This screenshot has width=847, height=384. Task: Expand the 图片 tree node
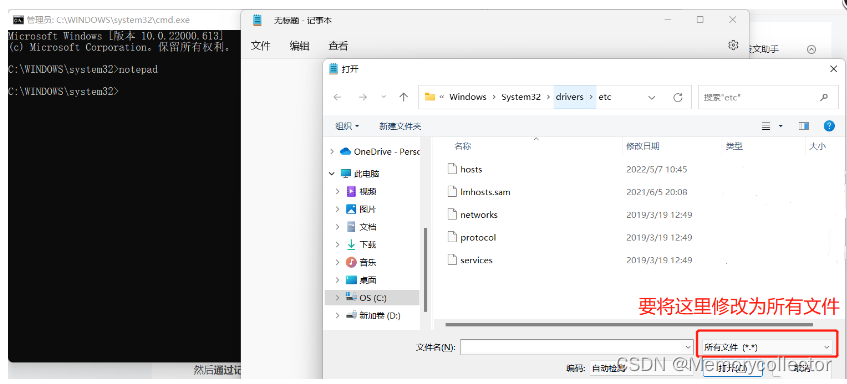(338, 209)
